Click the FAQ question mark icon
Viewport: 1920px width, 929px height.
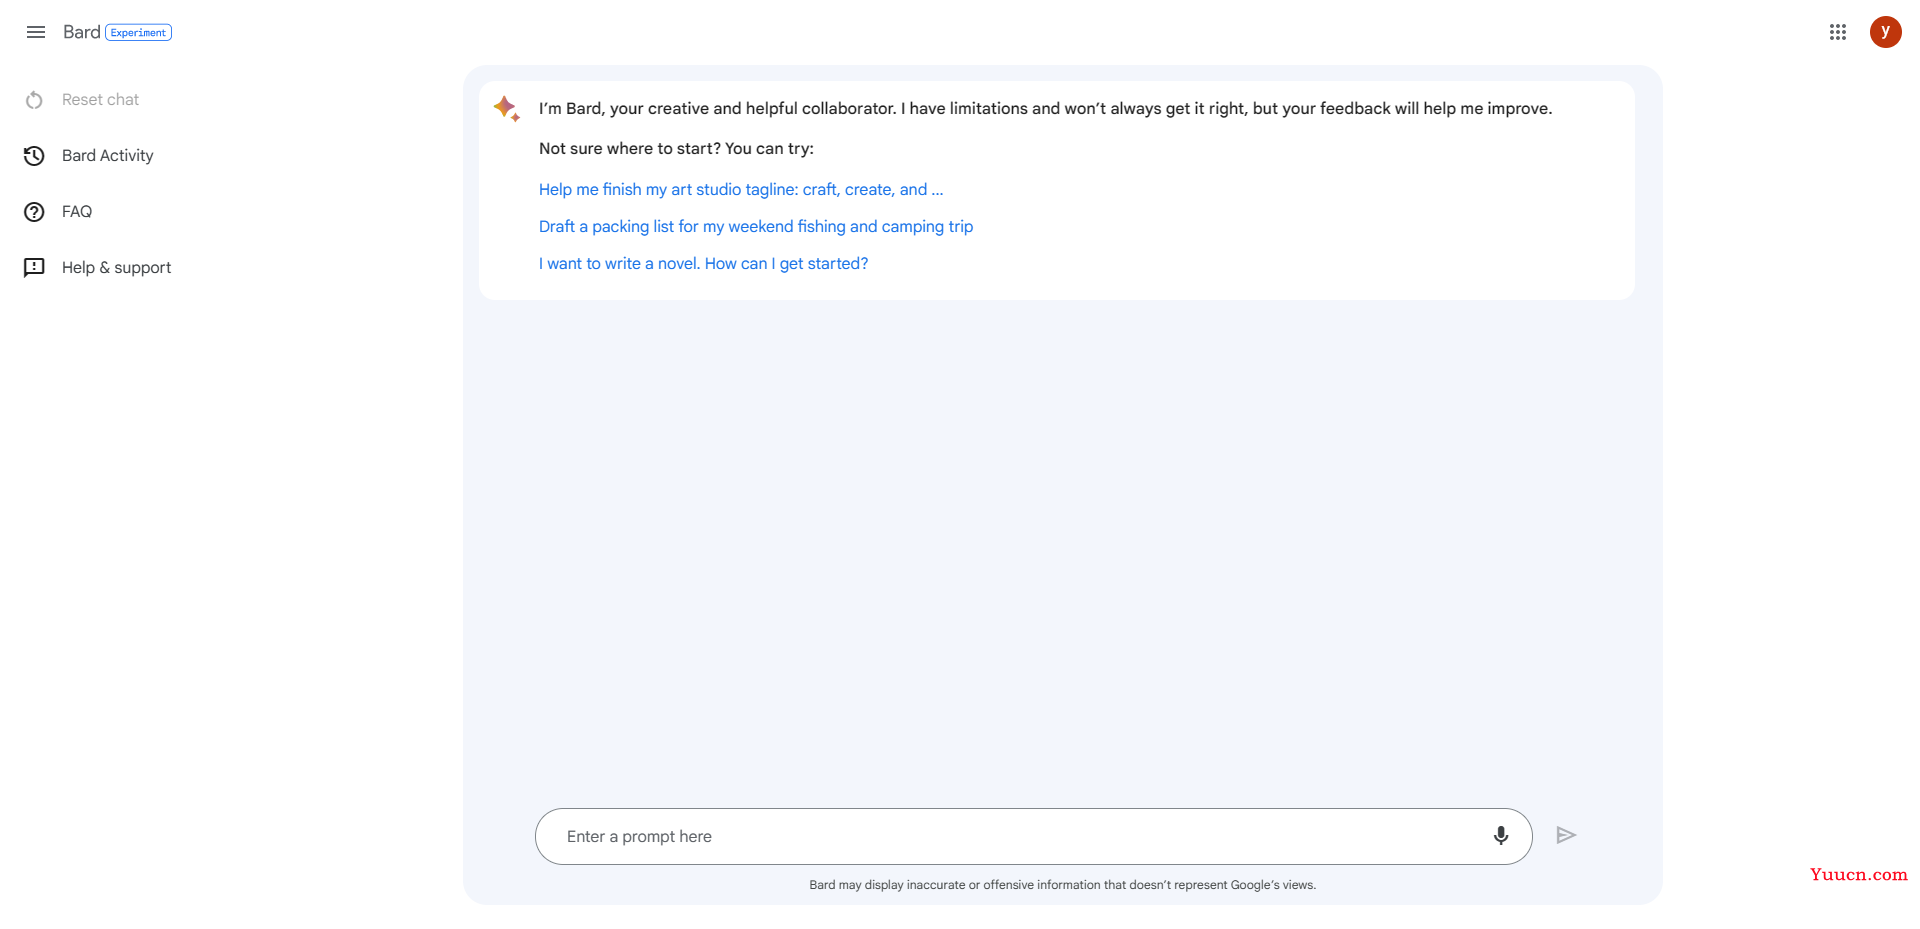click(x=34, y=212)
